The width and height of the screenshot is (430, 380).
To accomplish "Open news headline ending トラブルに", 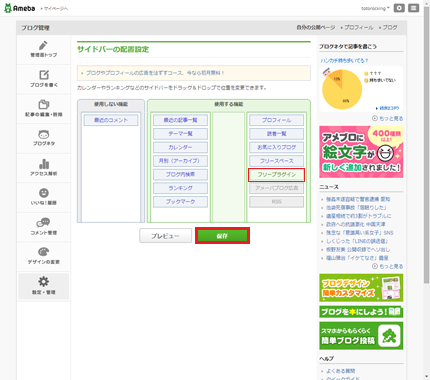I will tap(358, 216).
